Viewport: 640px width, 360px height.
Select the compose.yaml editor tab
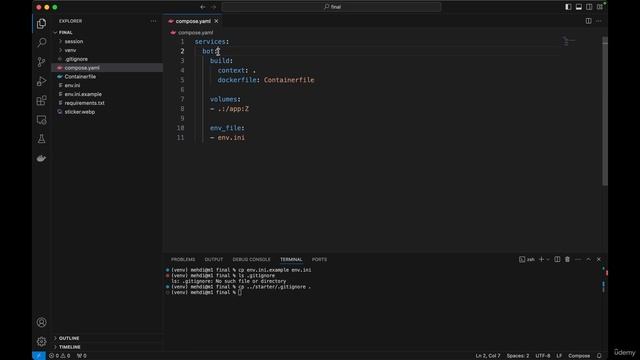[x=193, y=21]
